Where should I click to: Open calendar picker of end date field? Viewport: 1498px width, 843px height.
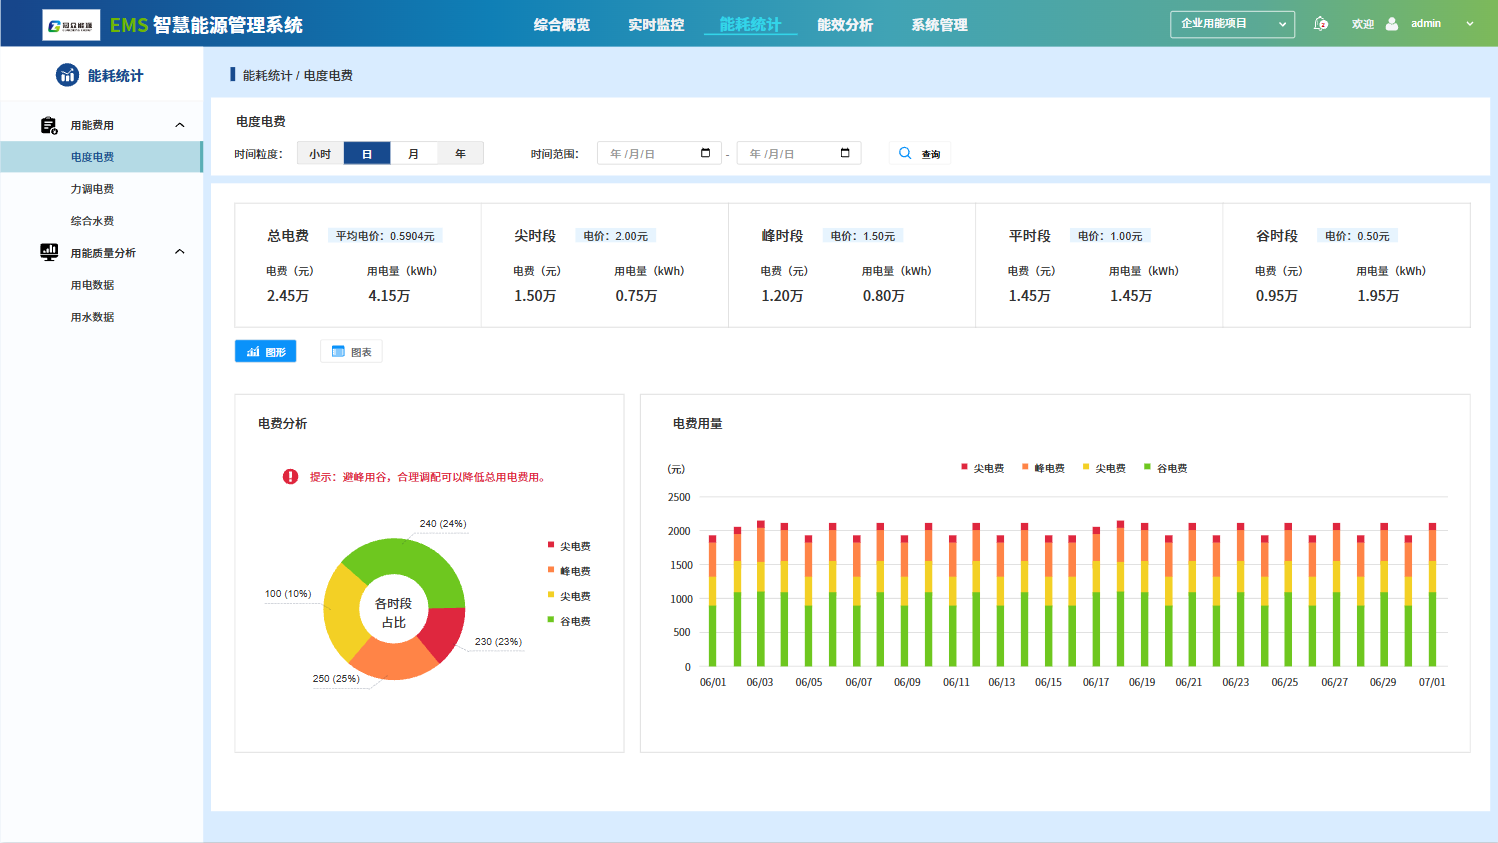(x=845, y=153)
